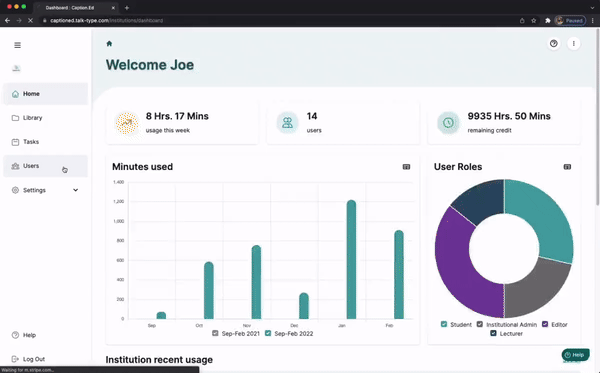Click the Institution recent usage heading
This screenshot has width=600, height=373.
159,360
